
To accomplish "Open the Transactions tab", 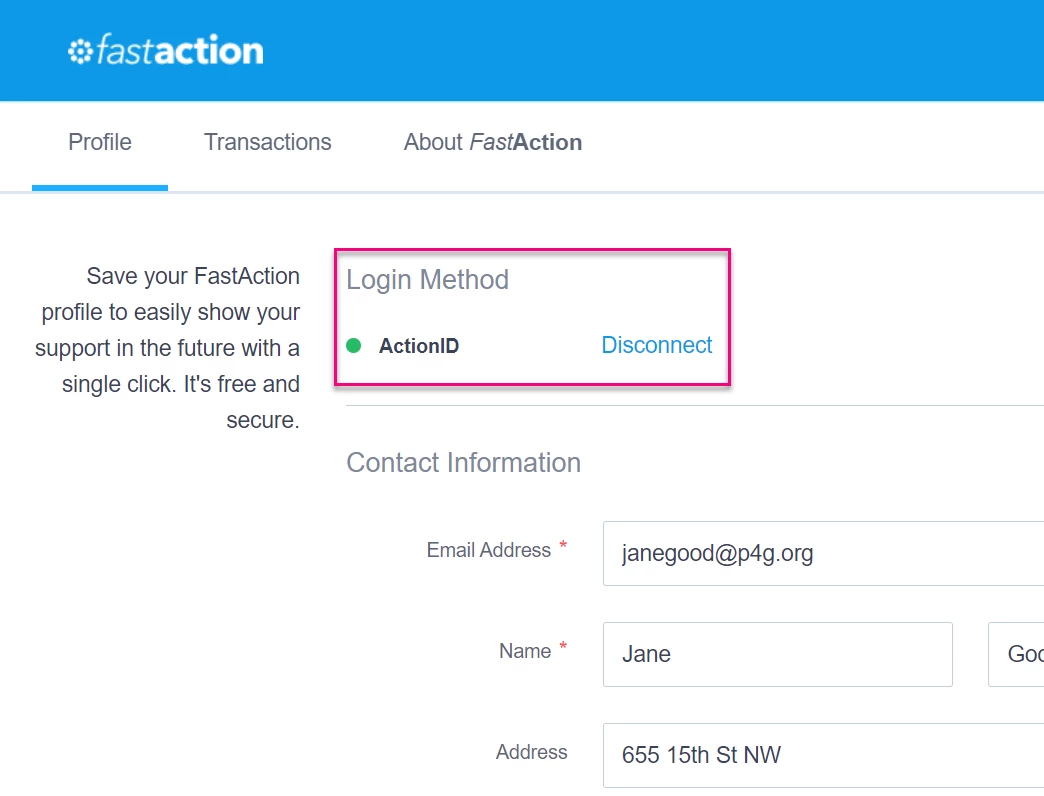I will 267,142.
